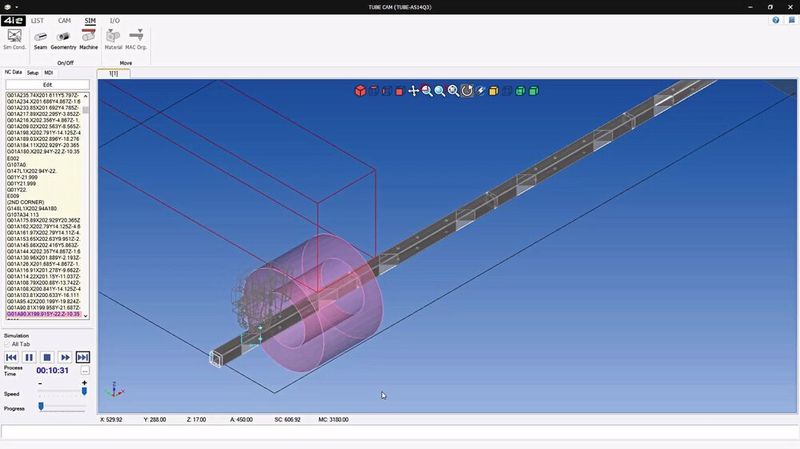Stop the simulation
Image resolution: width=800 pixels, height=449 pixels.
coord(47,357)
